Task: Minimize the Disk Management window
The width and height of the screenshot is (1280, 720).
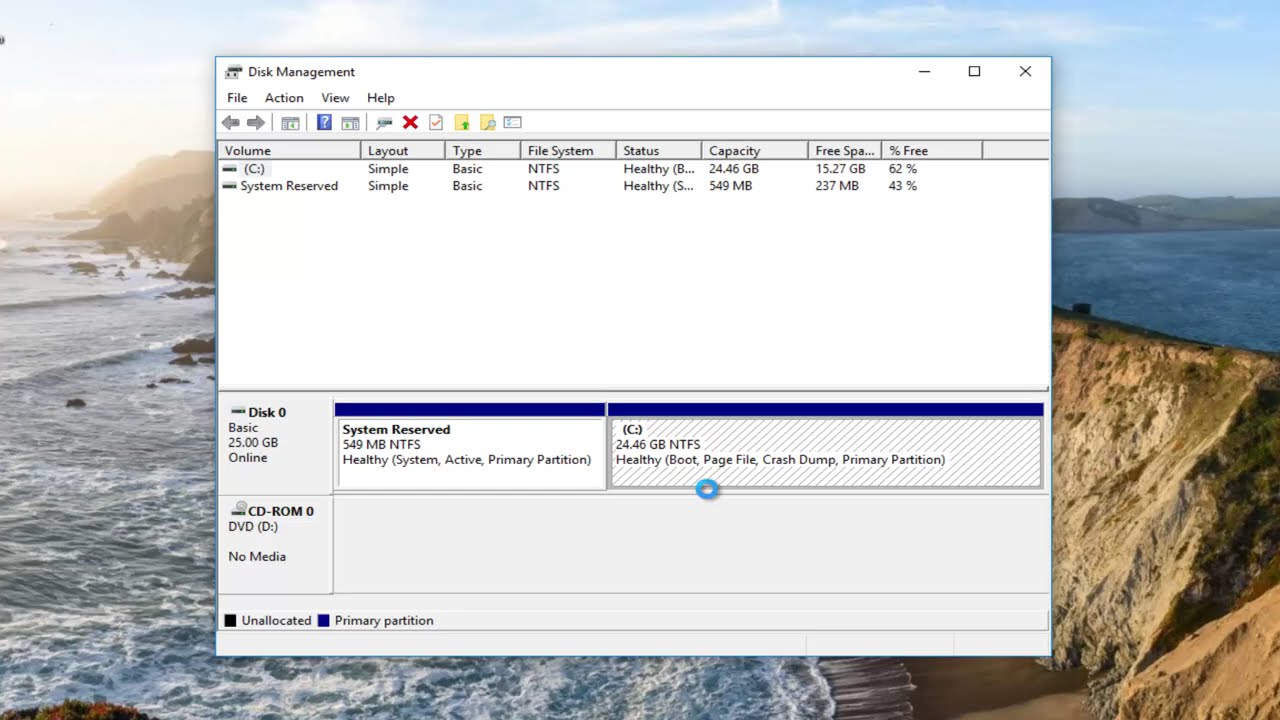Action: [924, 72]
